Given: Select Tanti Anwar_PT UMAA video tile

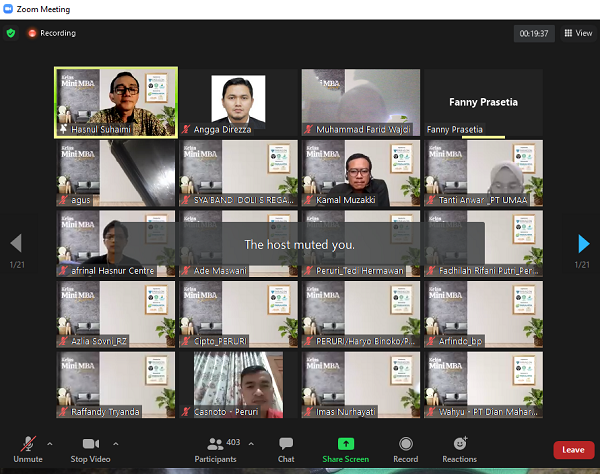Looking at the screenshot, I should [483, 173].
